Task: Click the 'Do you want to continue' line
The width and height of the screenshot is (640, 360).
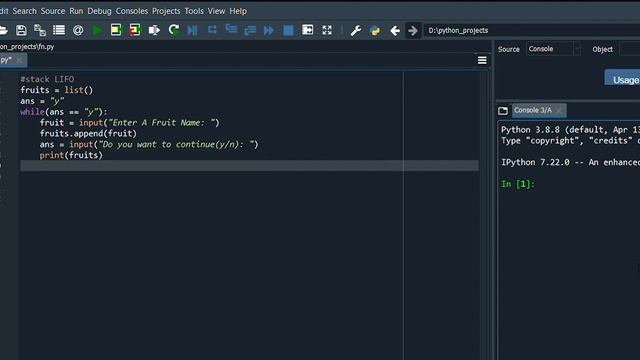Action: 149,144
